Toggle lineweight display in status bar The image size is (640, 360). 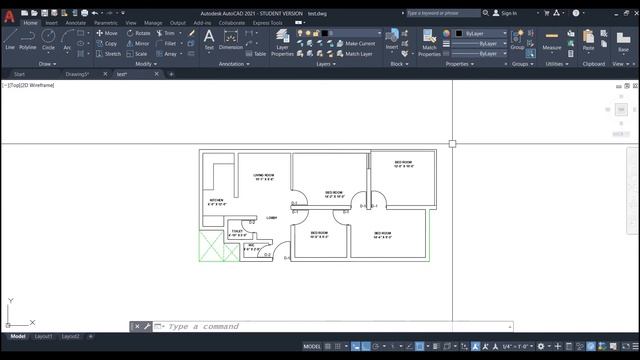[436, 347]
